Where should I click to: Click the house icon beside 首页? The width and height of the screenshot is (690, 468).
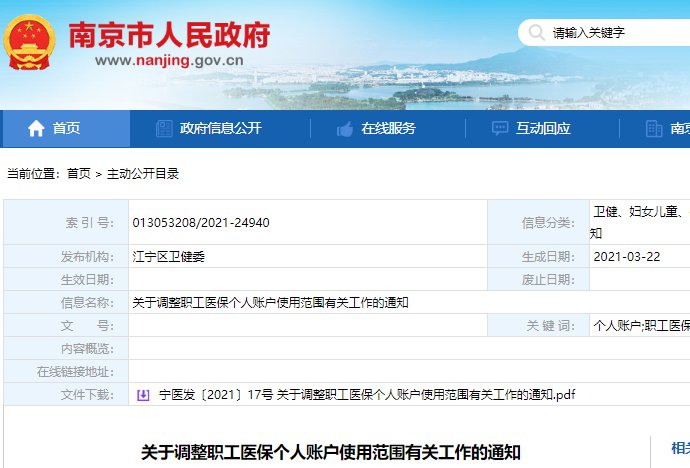coord(36,128)
